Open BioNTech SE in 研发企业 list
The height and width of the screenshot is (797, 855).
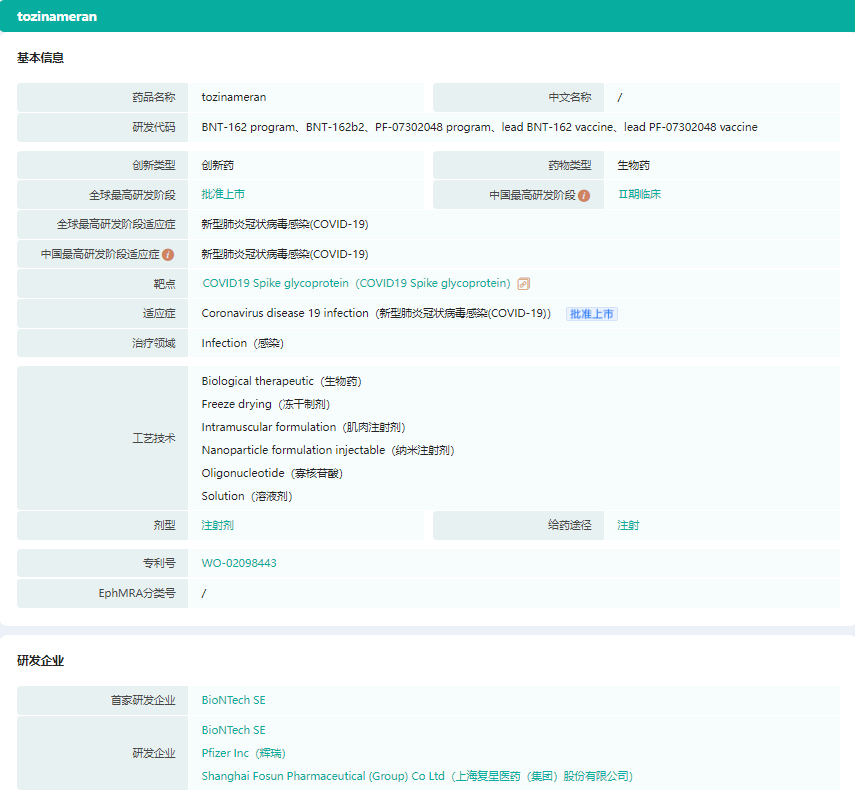(x=233, y=730)
